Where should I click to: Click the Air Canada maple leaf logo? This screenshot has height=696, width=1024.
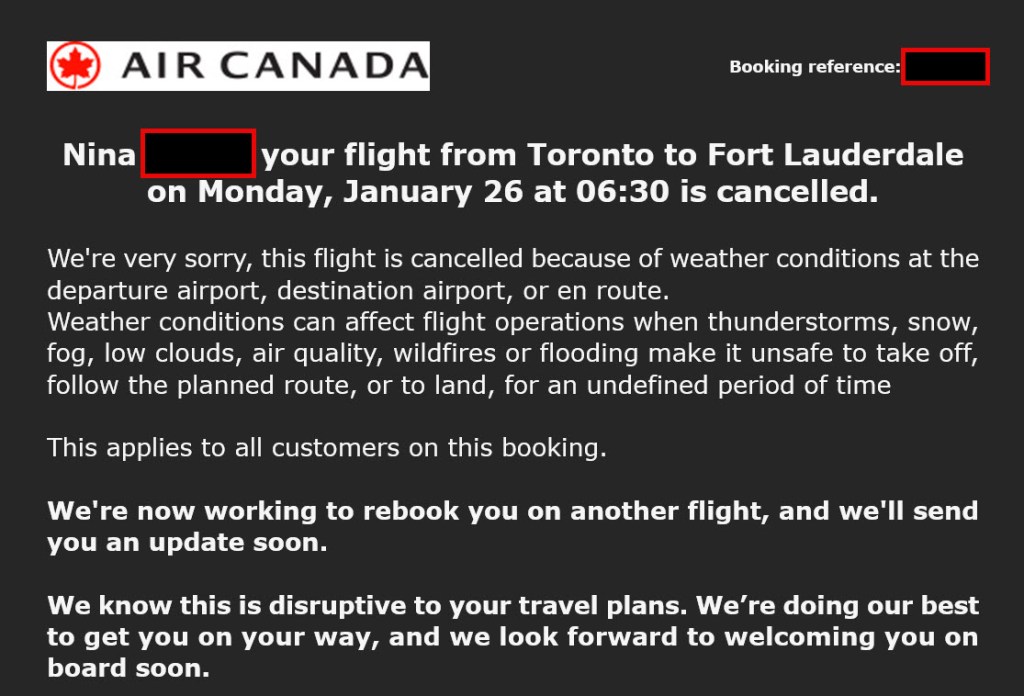coord(77,66)
